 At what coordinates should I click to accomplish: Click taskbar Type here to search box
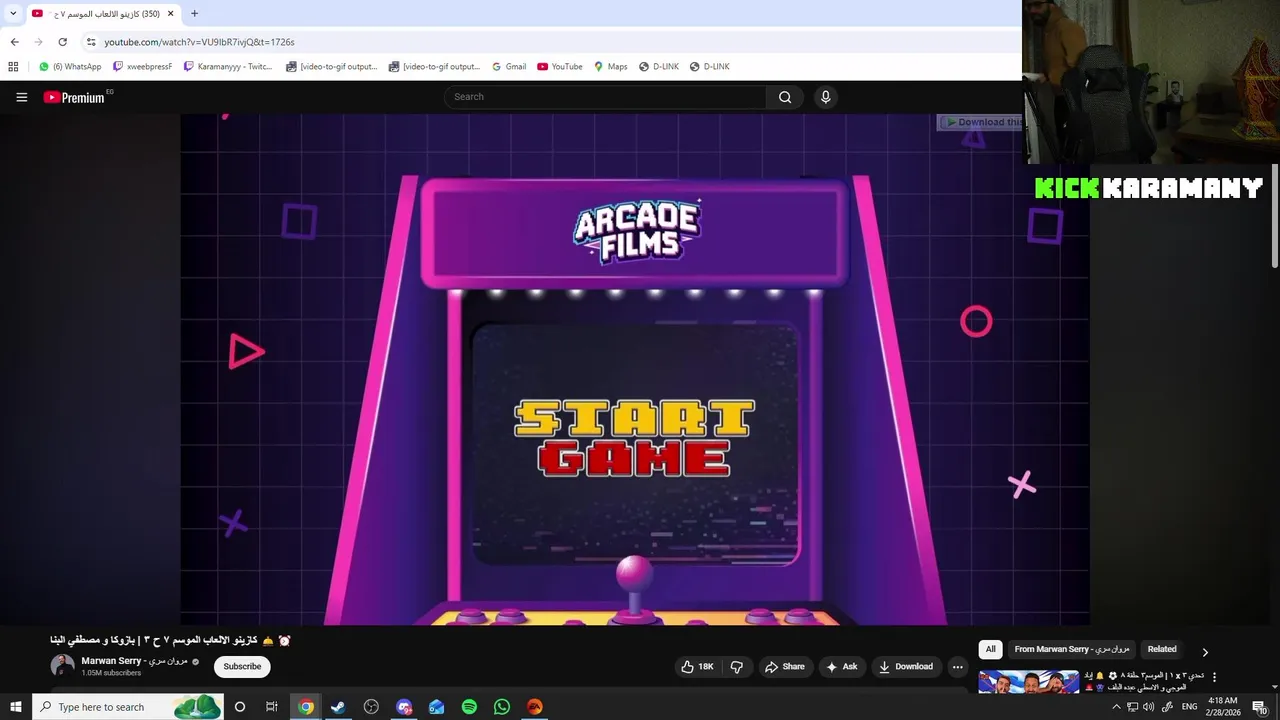pos(128,707)
